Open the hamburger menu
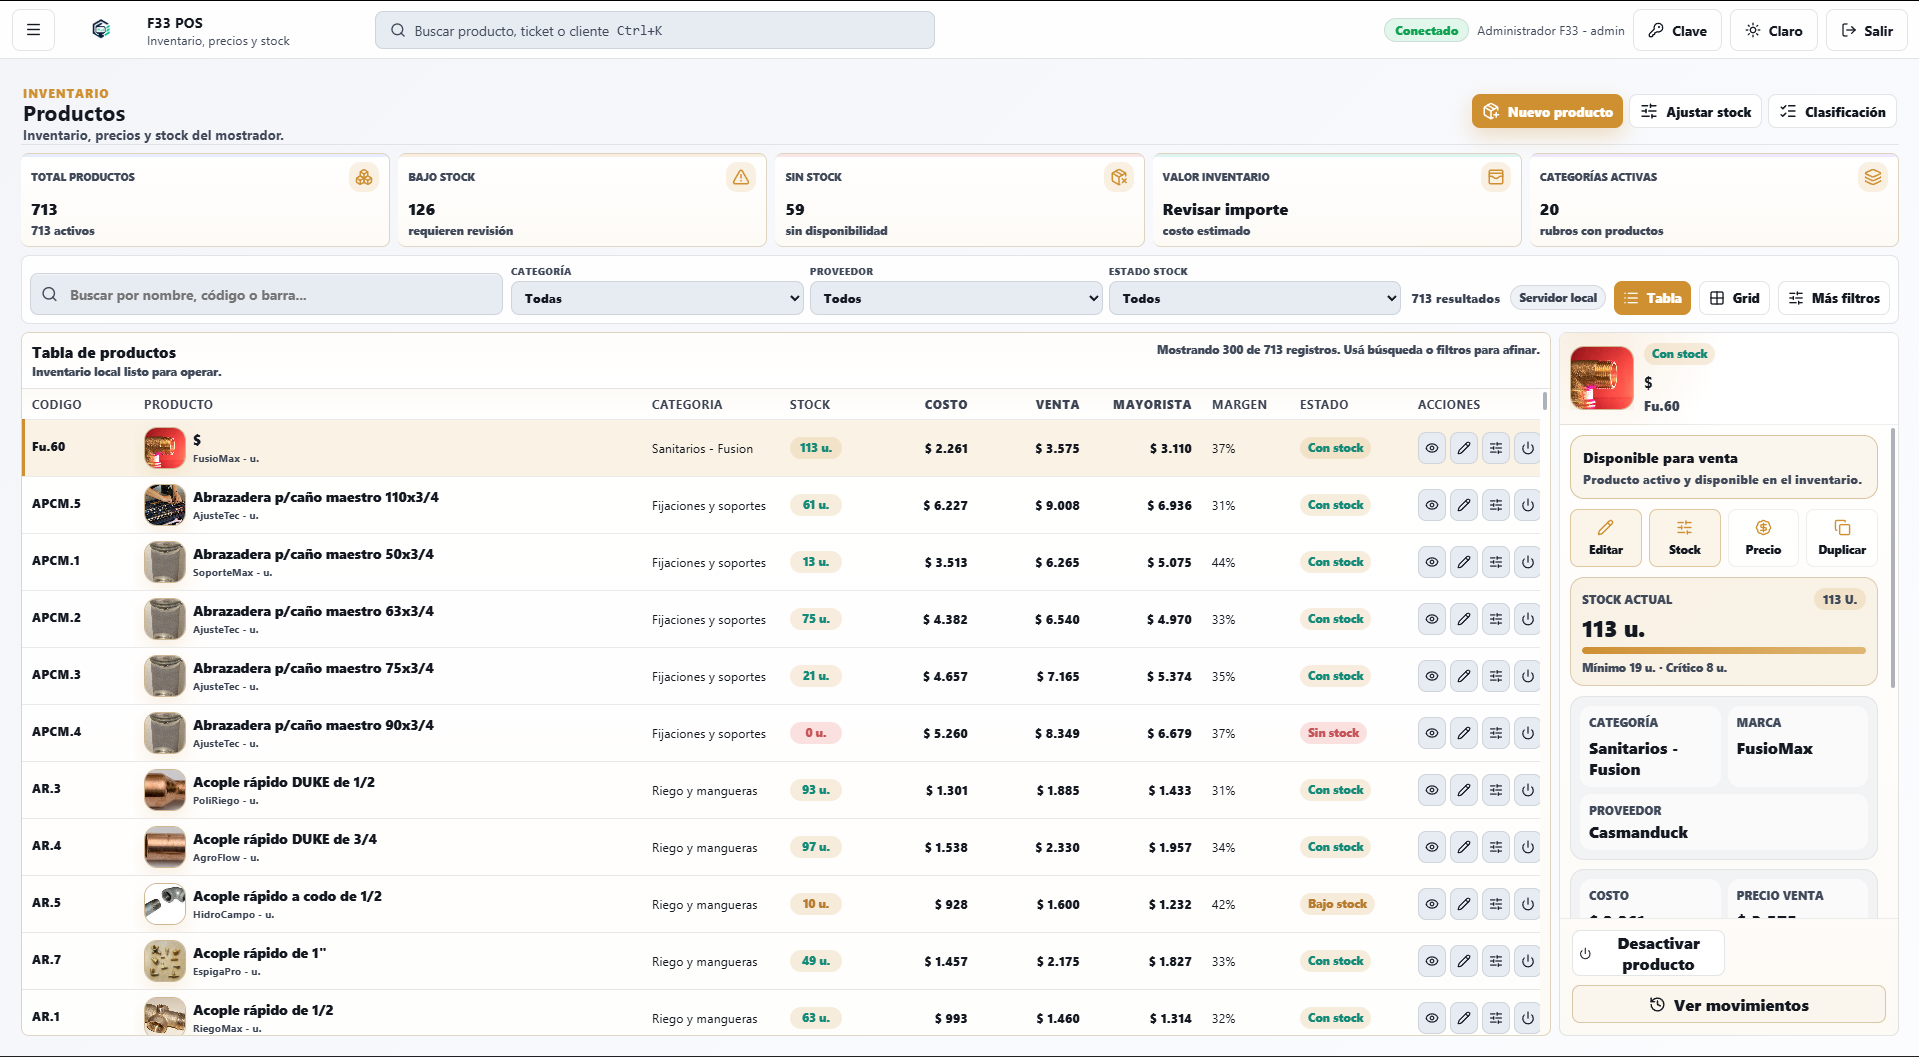The image size is (1919, 1057). 33,30
